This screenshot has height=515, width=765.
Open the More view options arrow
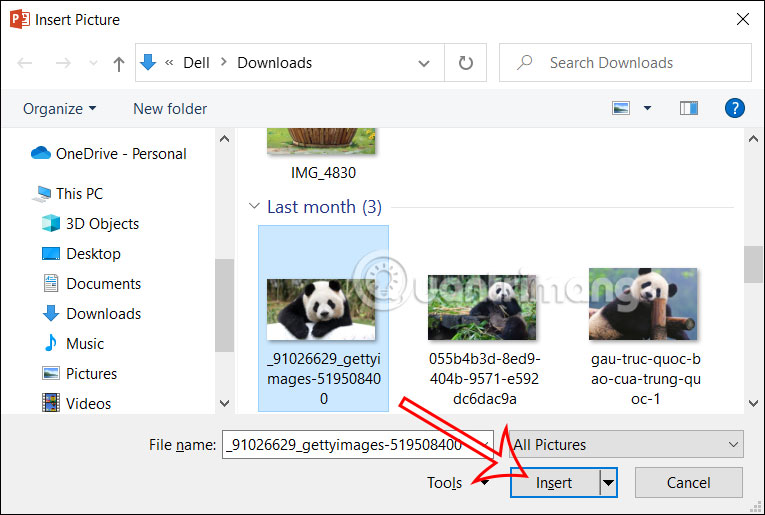coord(647,108)
